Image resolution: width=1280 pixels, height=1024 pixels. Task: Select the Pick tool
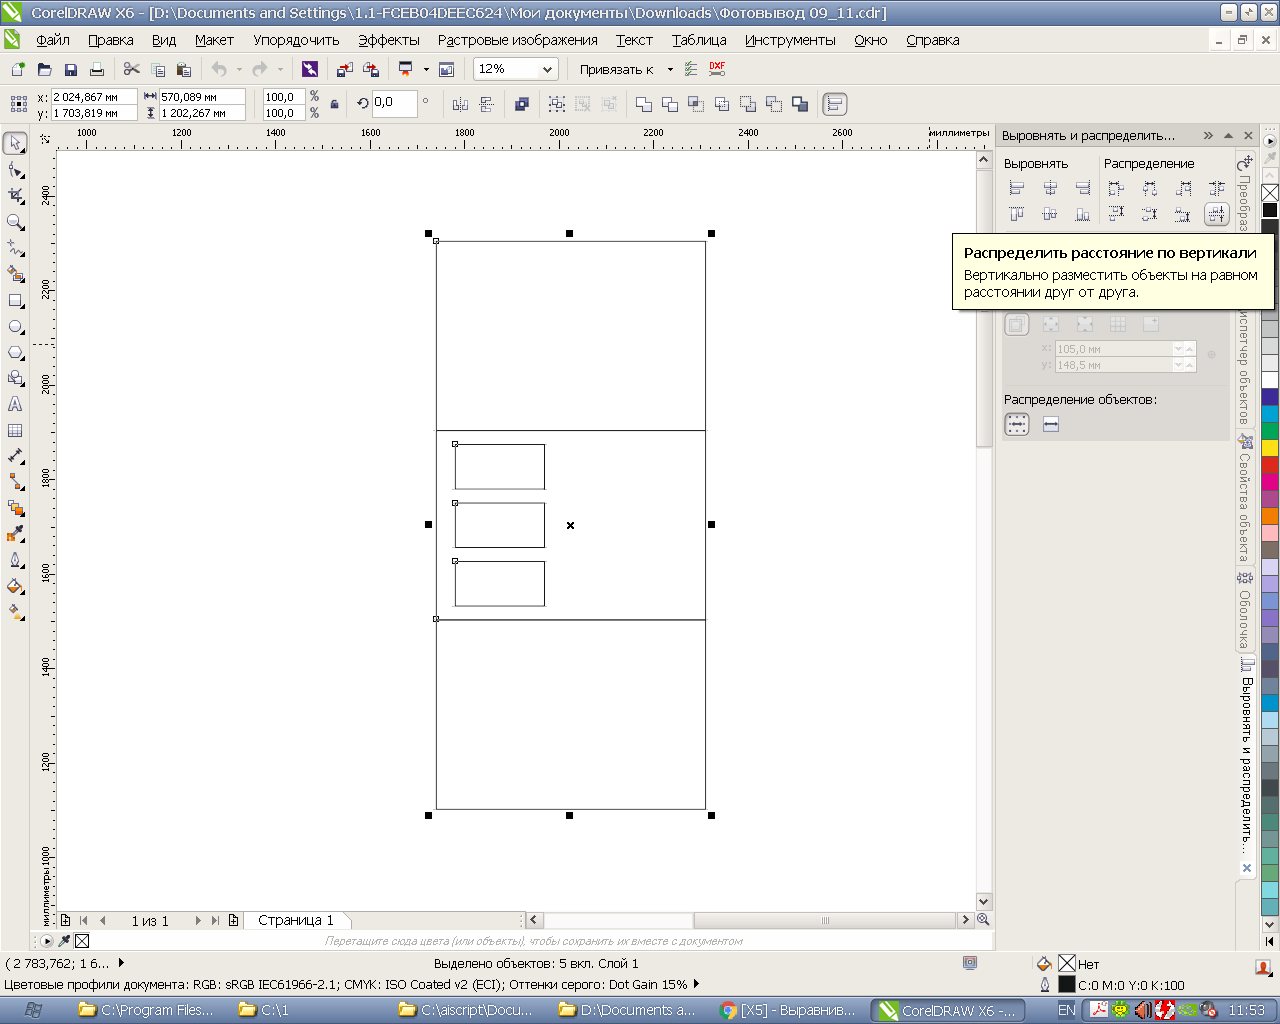15,144
